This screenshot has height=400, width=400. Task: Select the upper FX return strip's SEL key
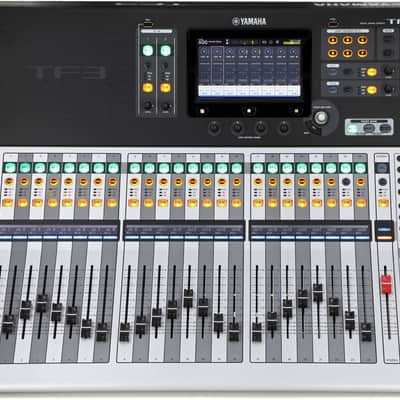[333, 72]
